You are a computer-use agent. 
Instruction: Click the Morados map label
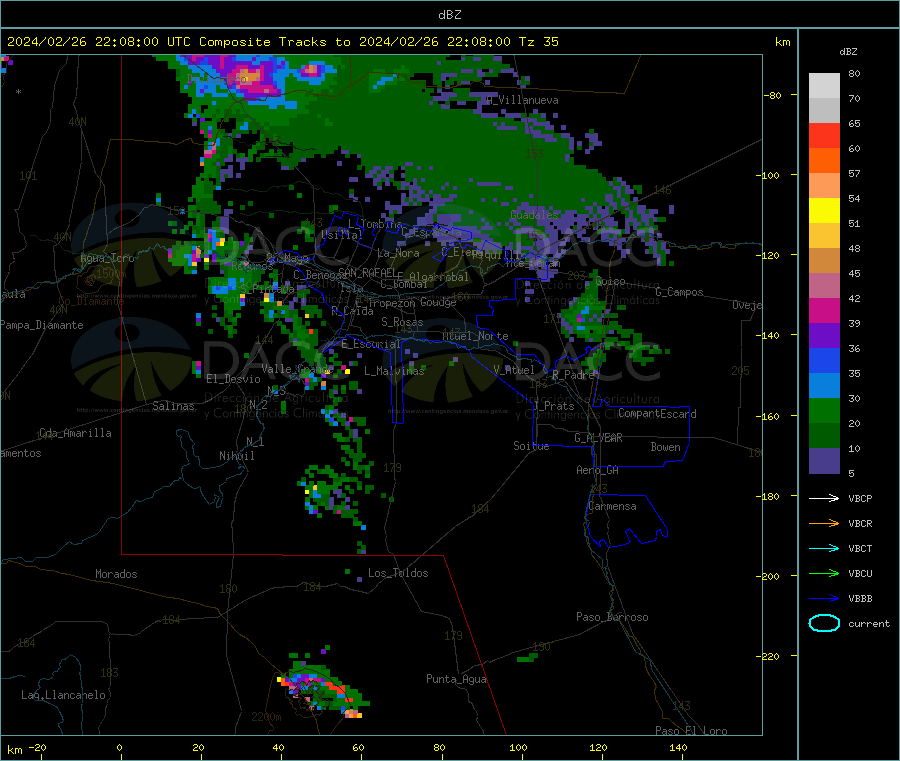116,574
